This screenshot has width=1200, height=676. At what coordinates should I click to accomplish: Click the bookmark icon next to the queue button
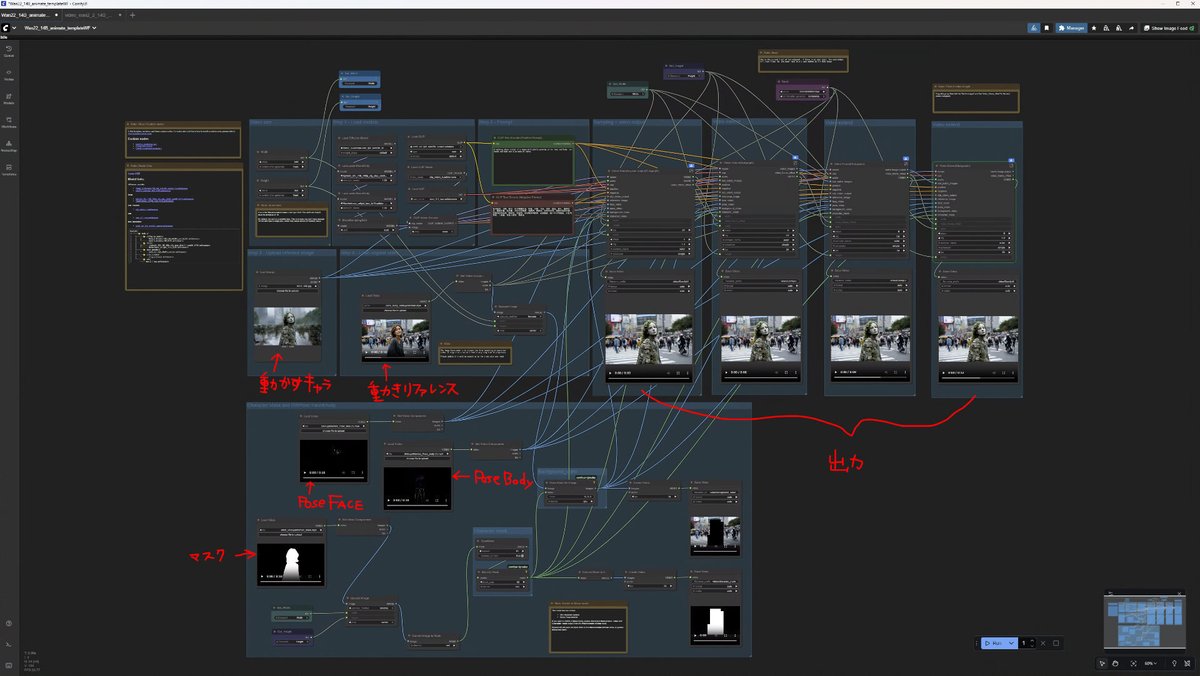point(1047,28)
